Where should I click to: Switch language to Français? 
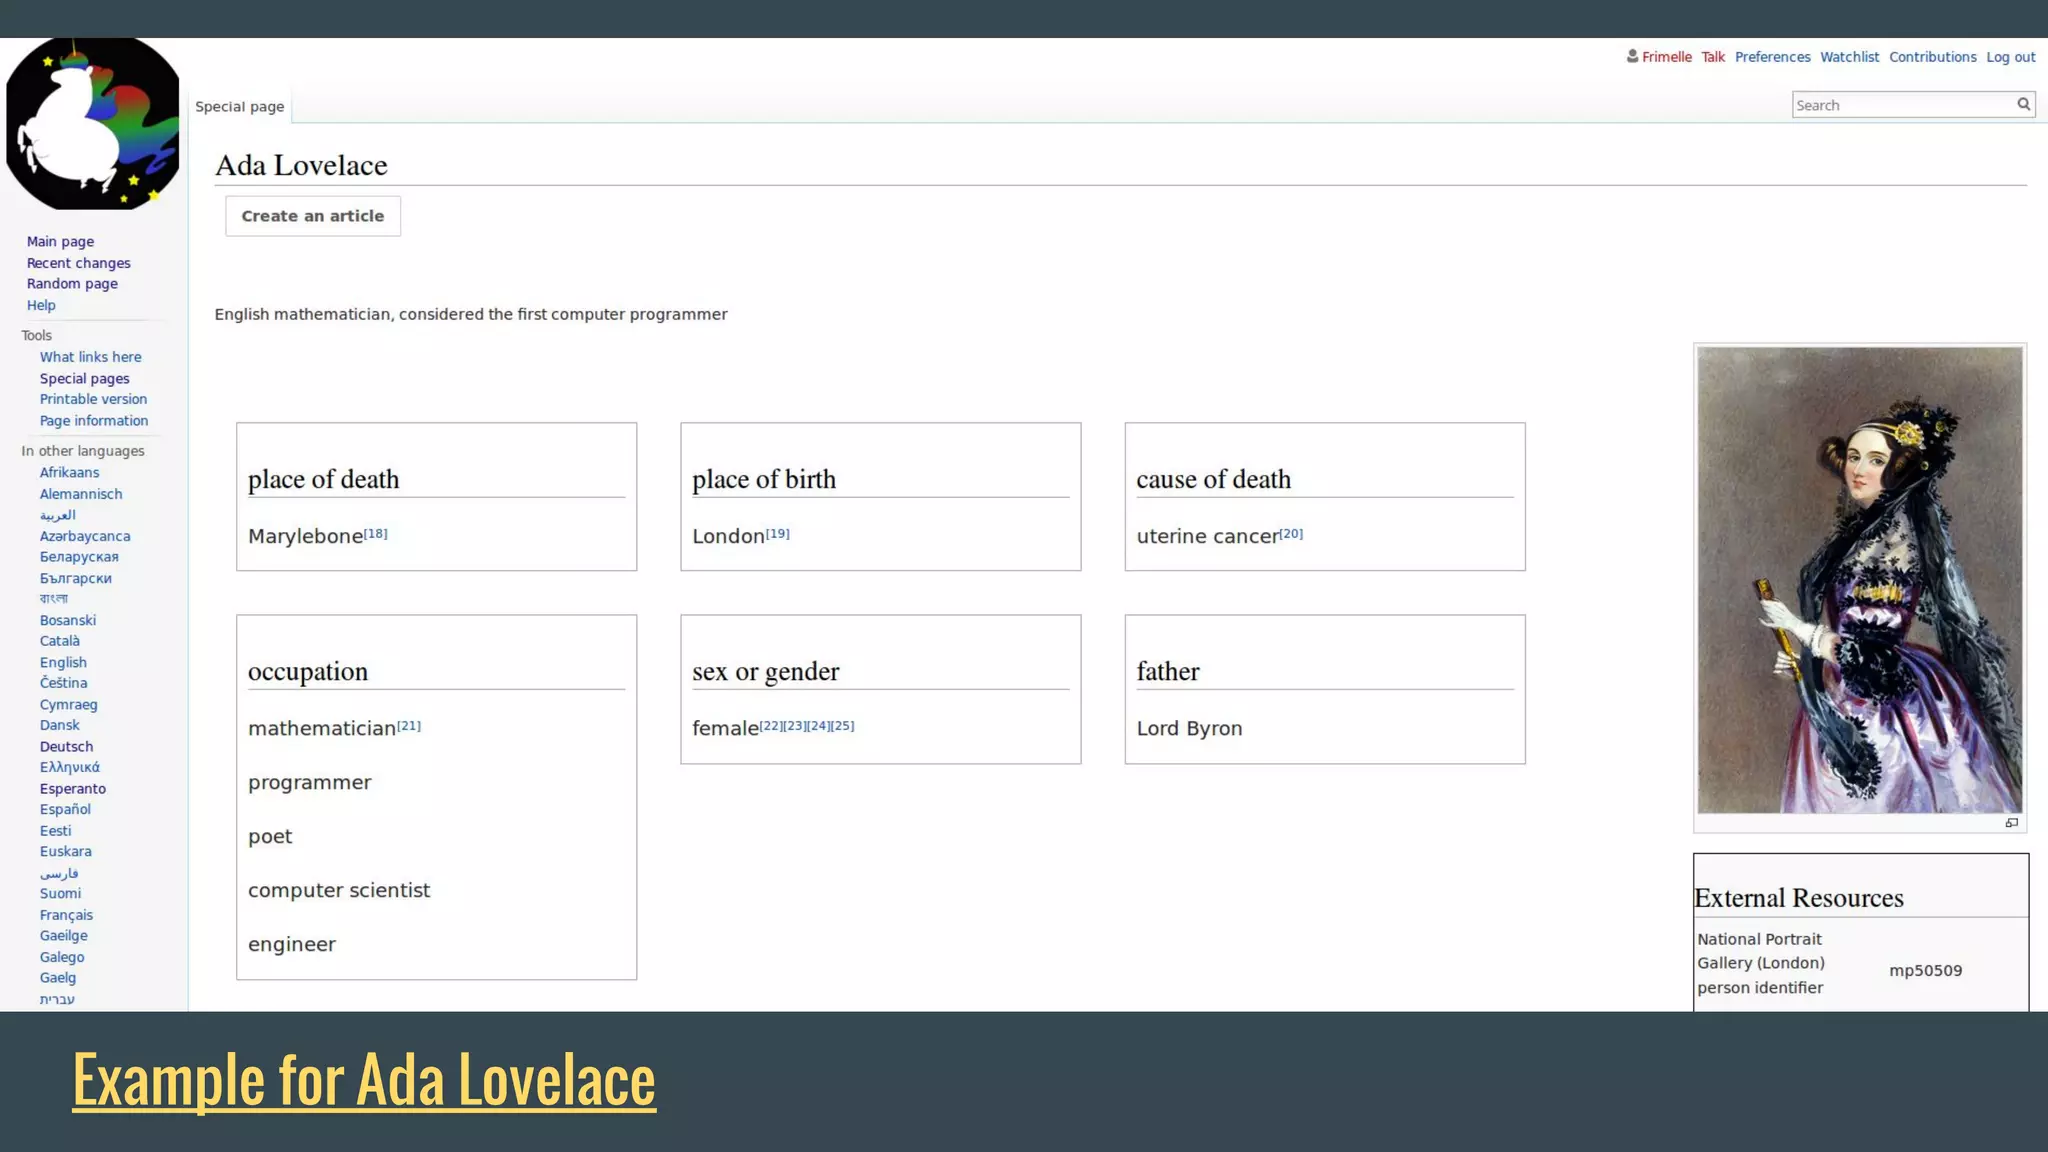pyautogui.click(x=66, y=915)
